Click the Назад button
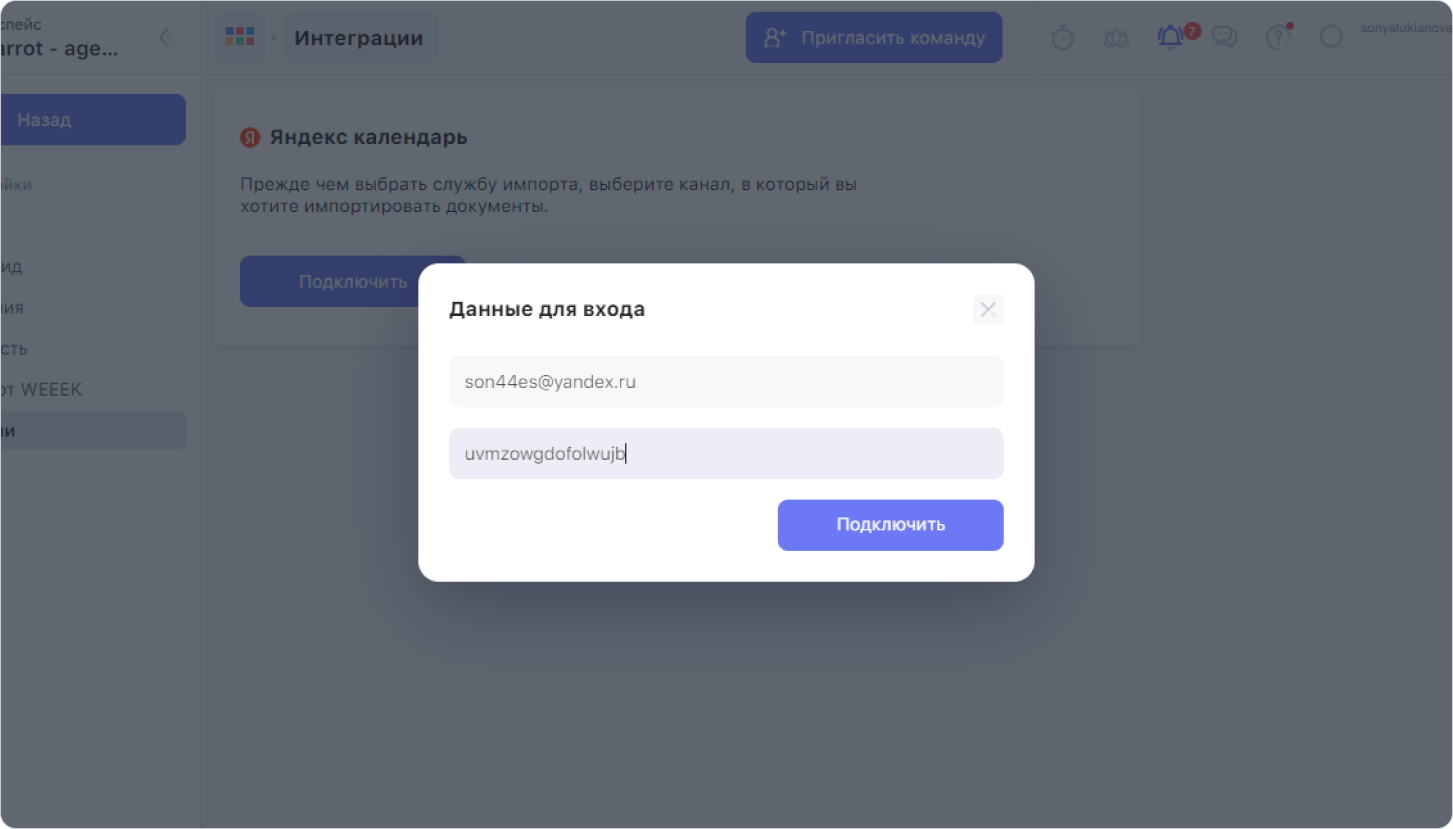 pos(92,119)
